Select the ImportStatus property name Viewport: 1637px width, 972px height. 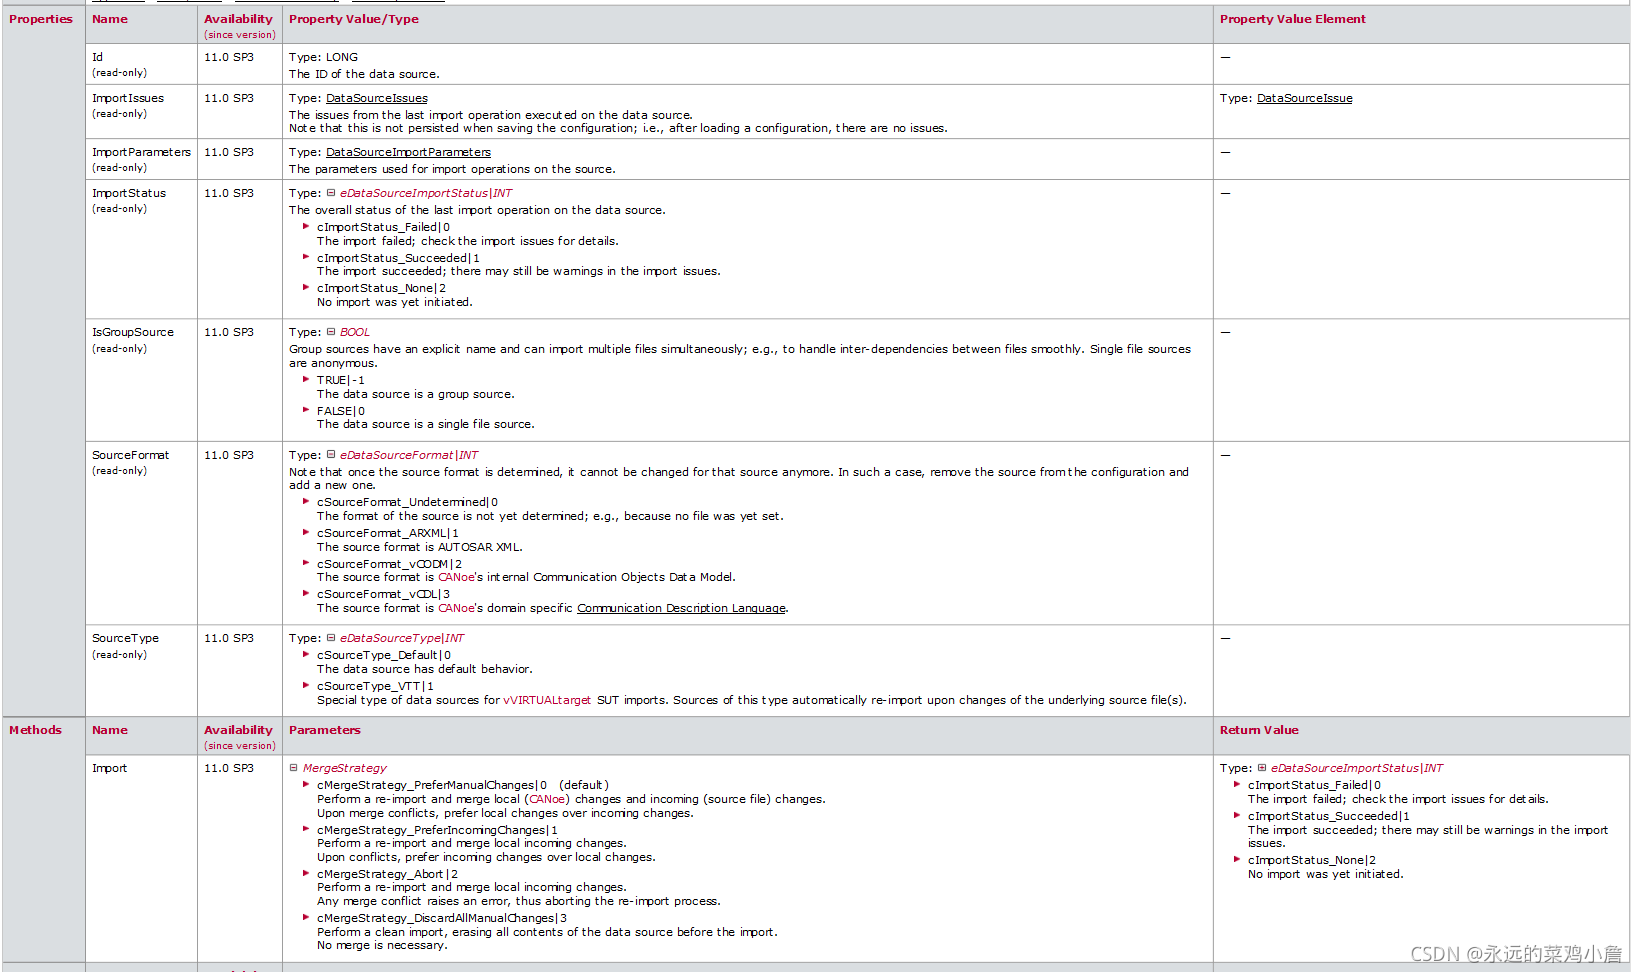click(129, 193)
